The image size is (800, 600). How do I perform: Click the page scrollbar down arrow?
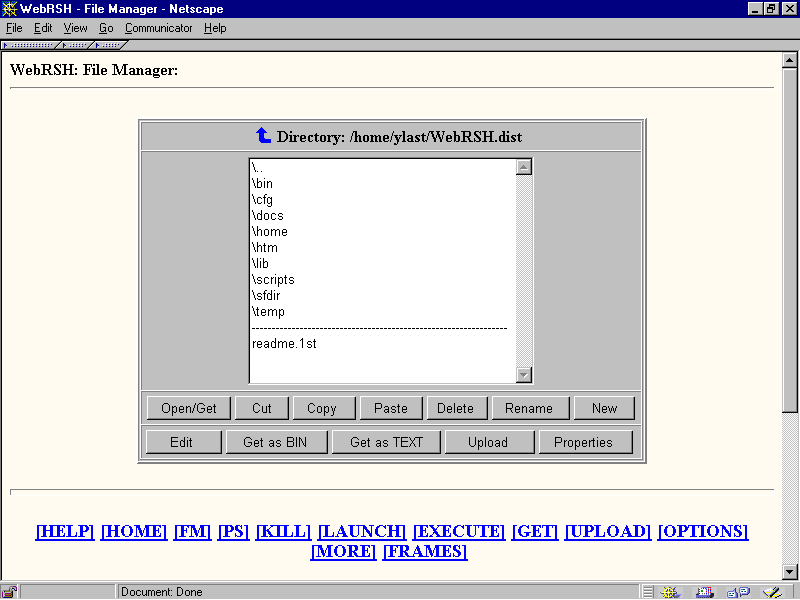pyautogui.click(x=789, y=571)
